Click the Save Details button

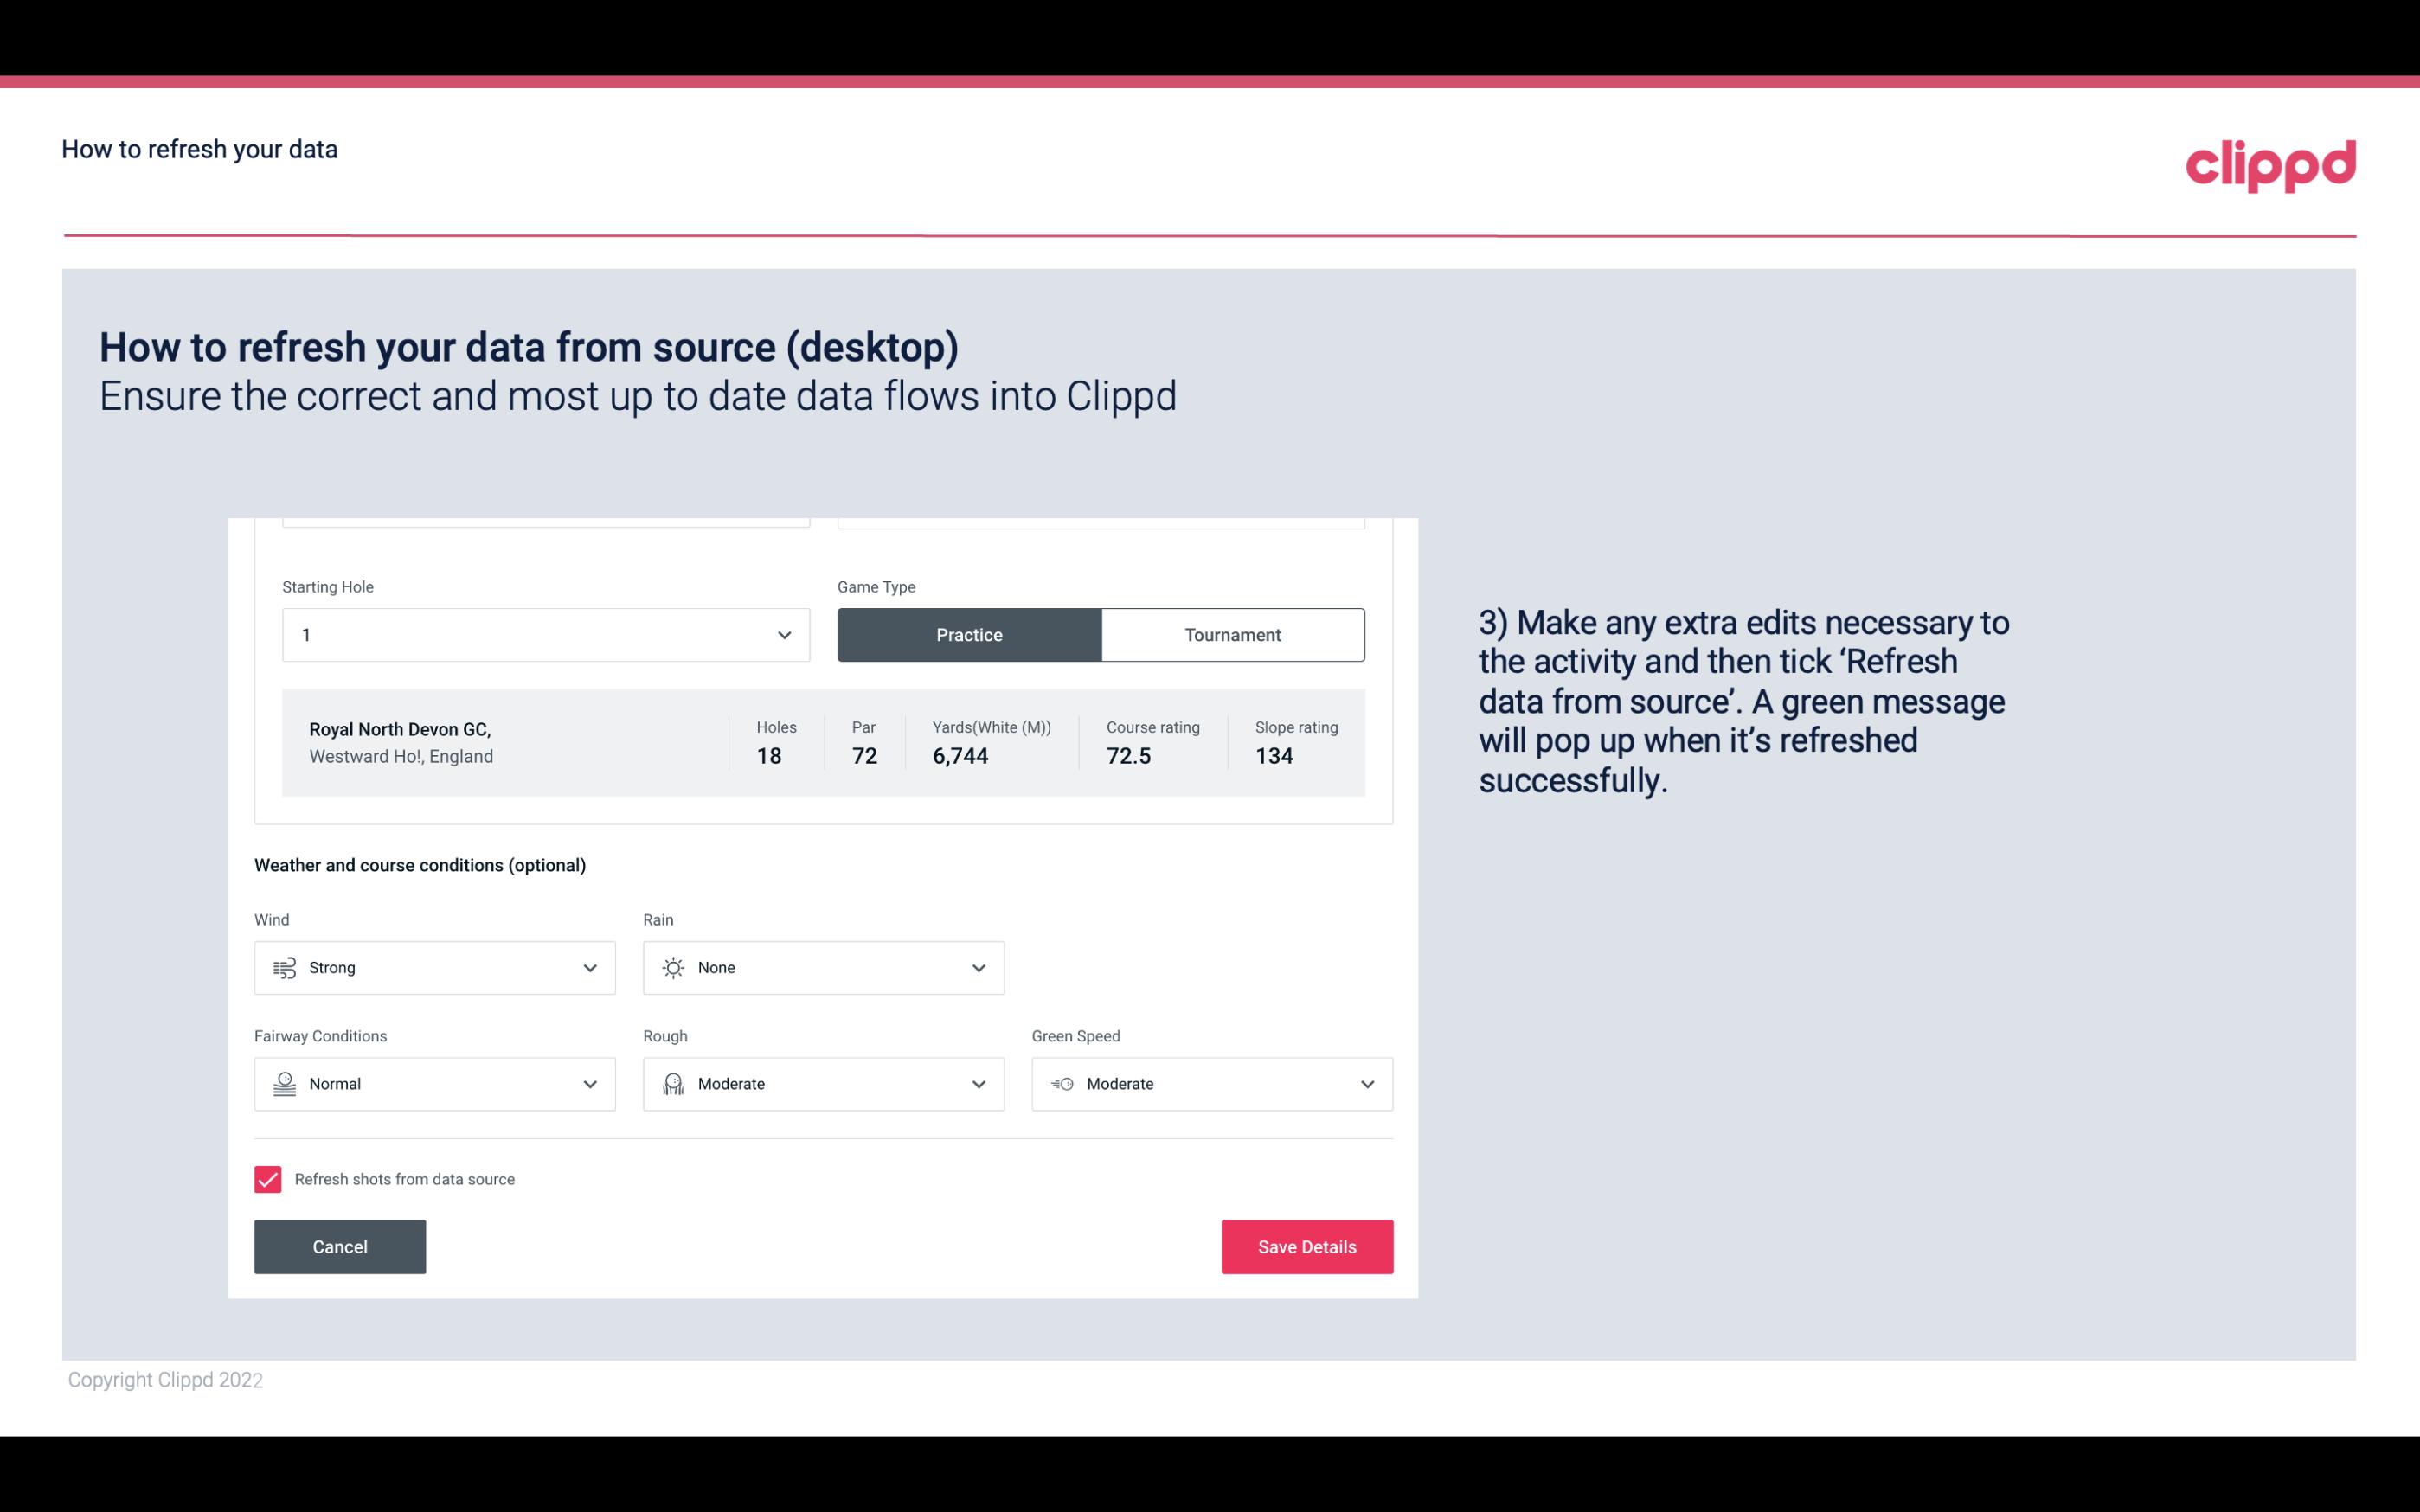pos(1306,1246)
